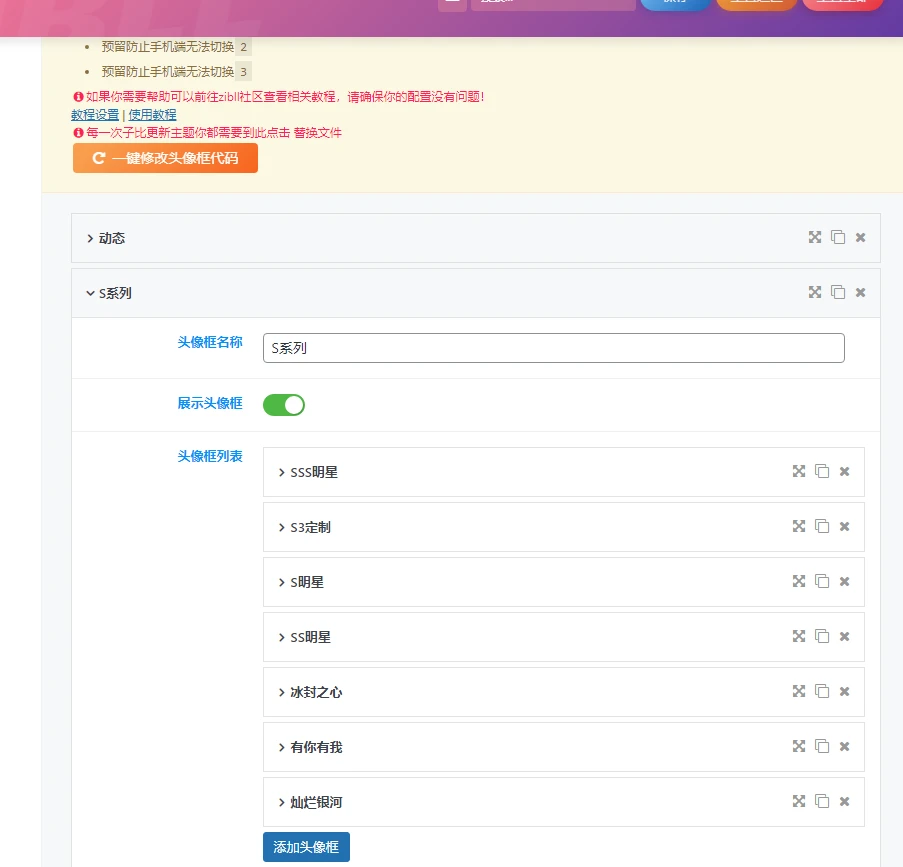Screen dimensions: 903x867
Task: Click the 头像框名称 text field
Action: 553,348
